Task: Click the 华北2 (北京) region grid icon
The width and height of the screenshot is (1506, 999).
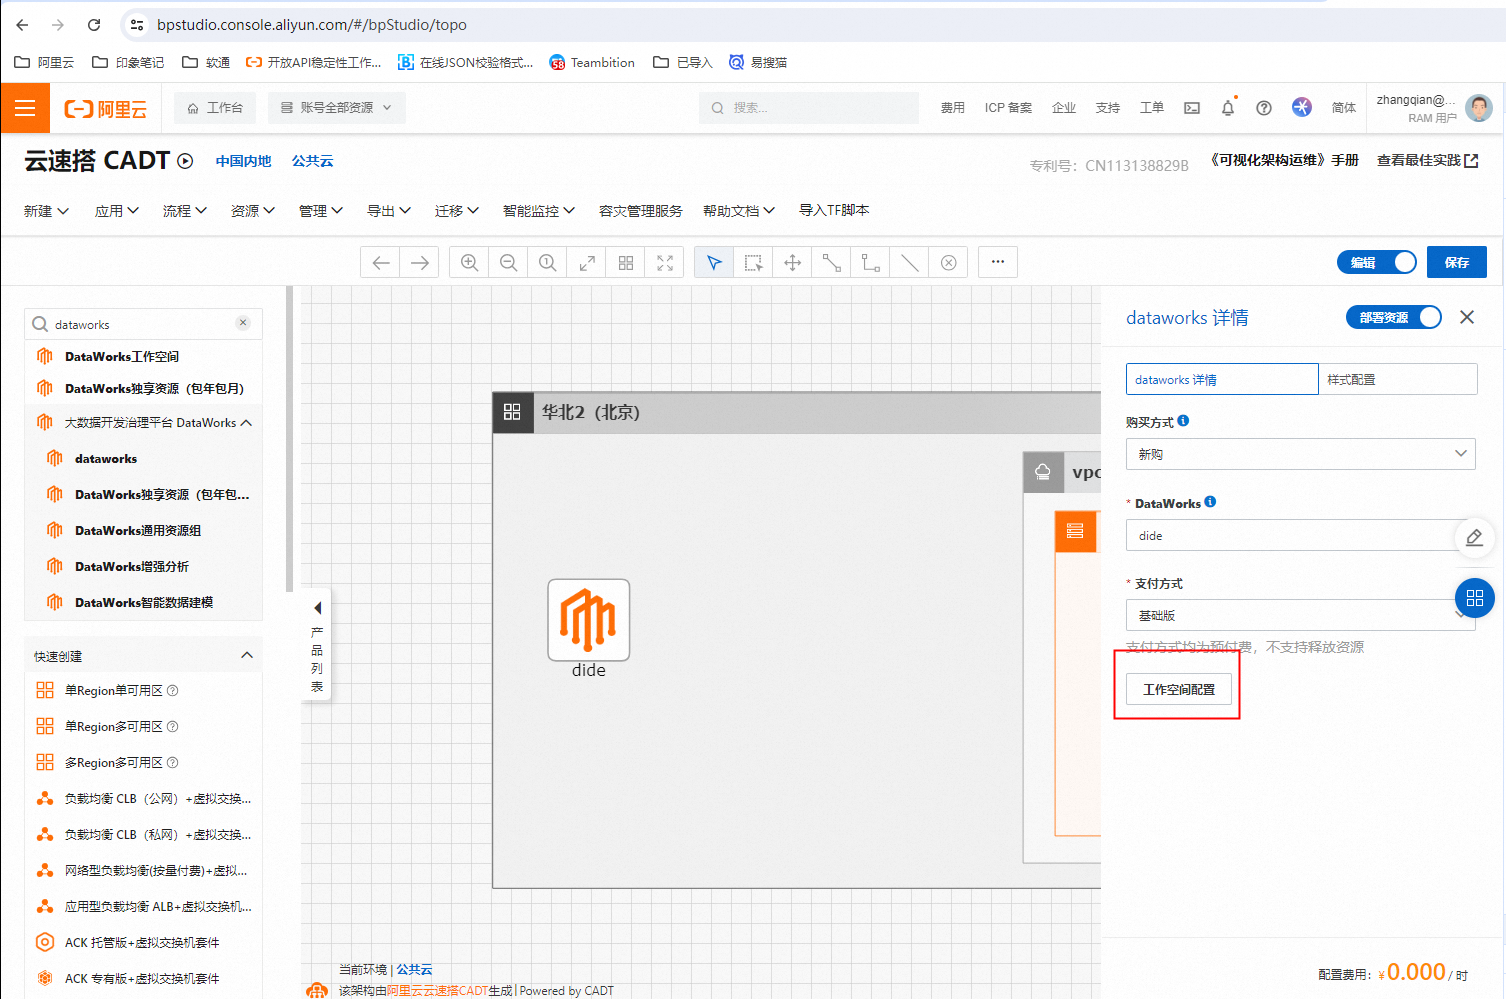Action: pyautogui.click(x=512, y=412)
